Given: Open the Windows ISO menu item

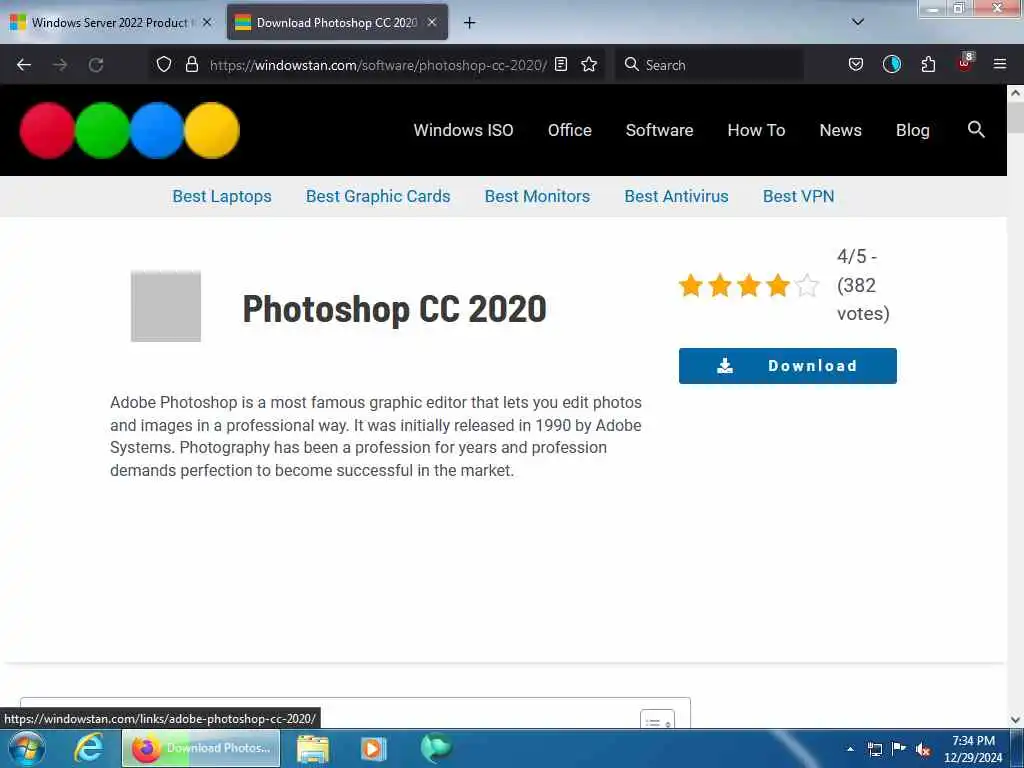Looking at the screenshot, I should click(463, 130).
